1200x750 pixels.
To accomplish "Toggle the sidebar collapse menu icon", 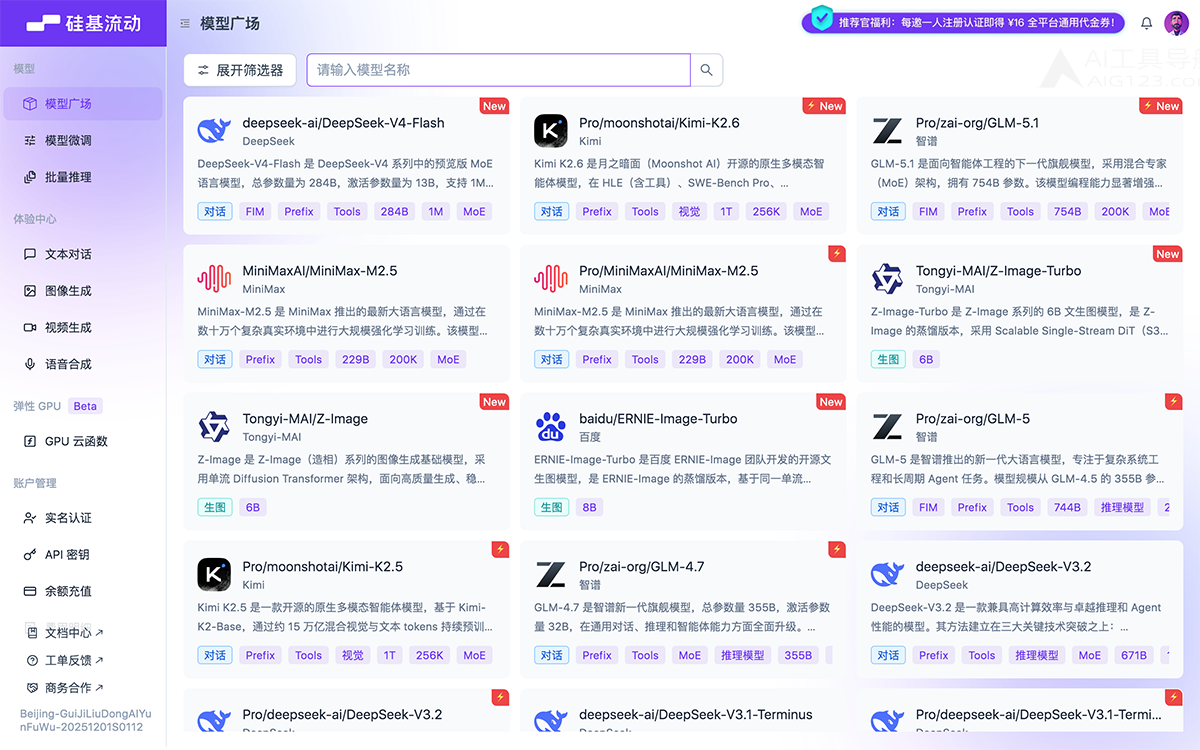I will 185,23.
